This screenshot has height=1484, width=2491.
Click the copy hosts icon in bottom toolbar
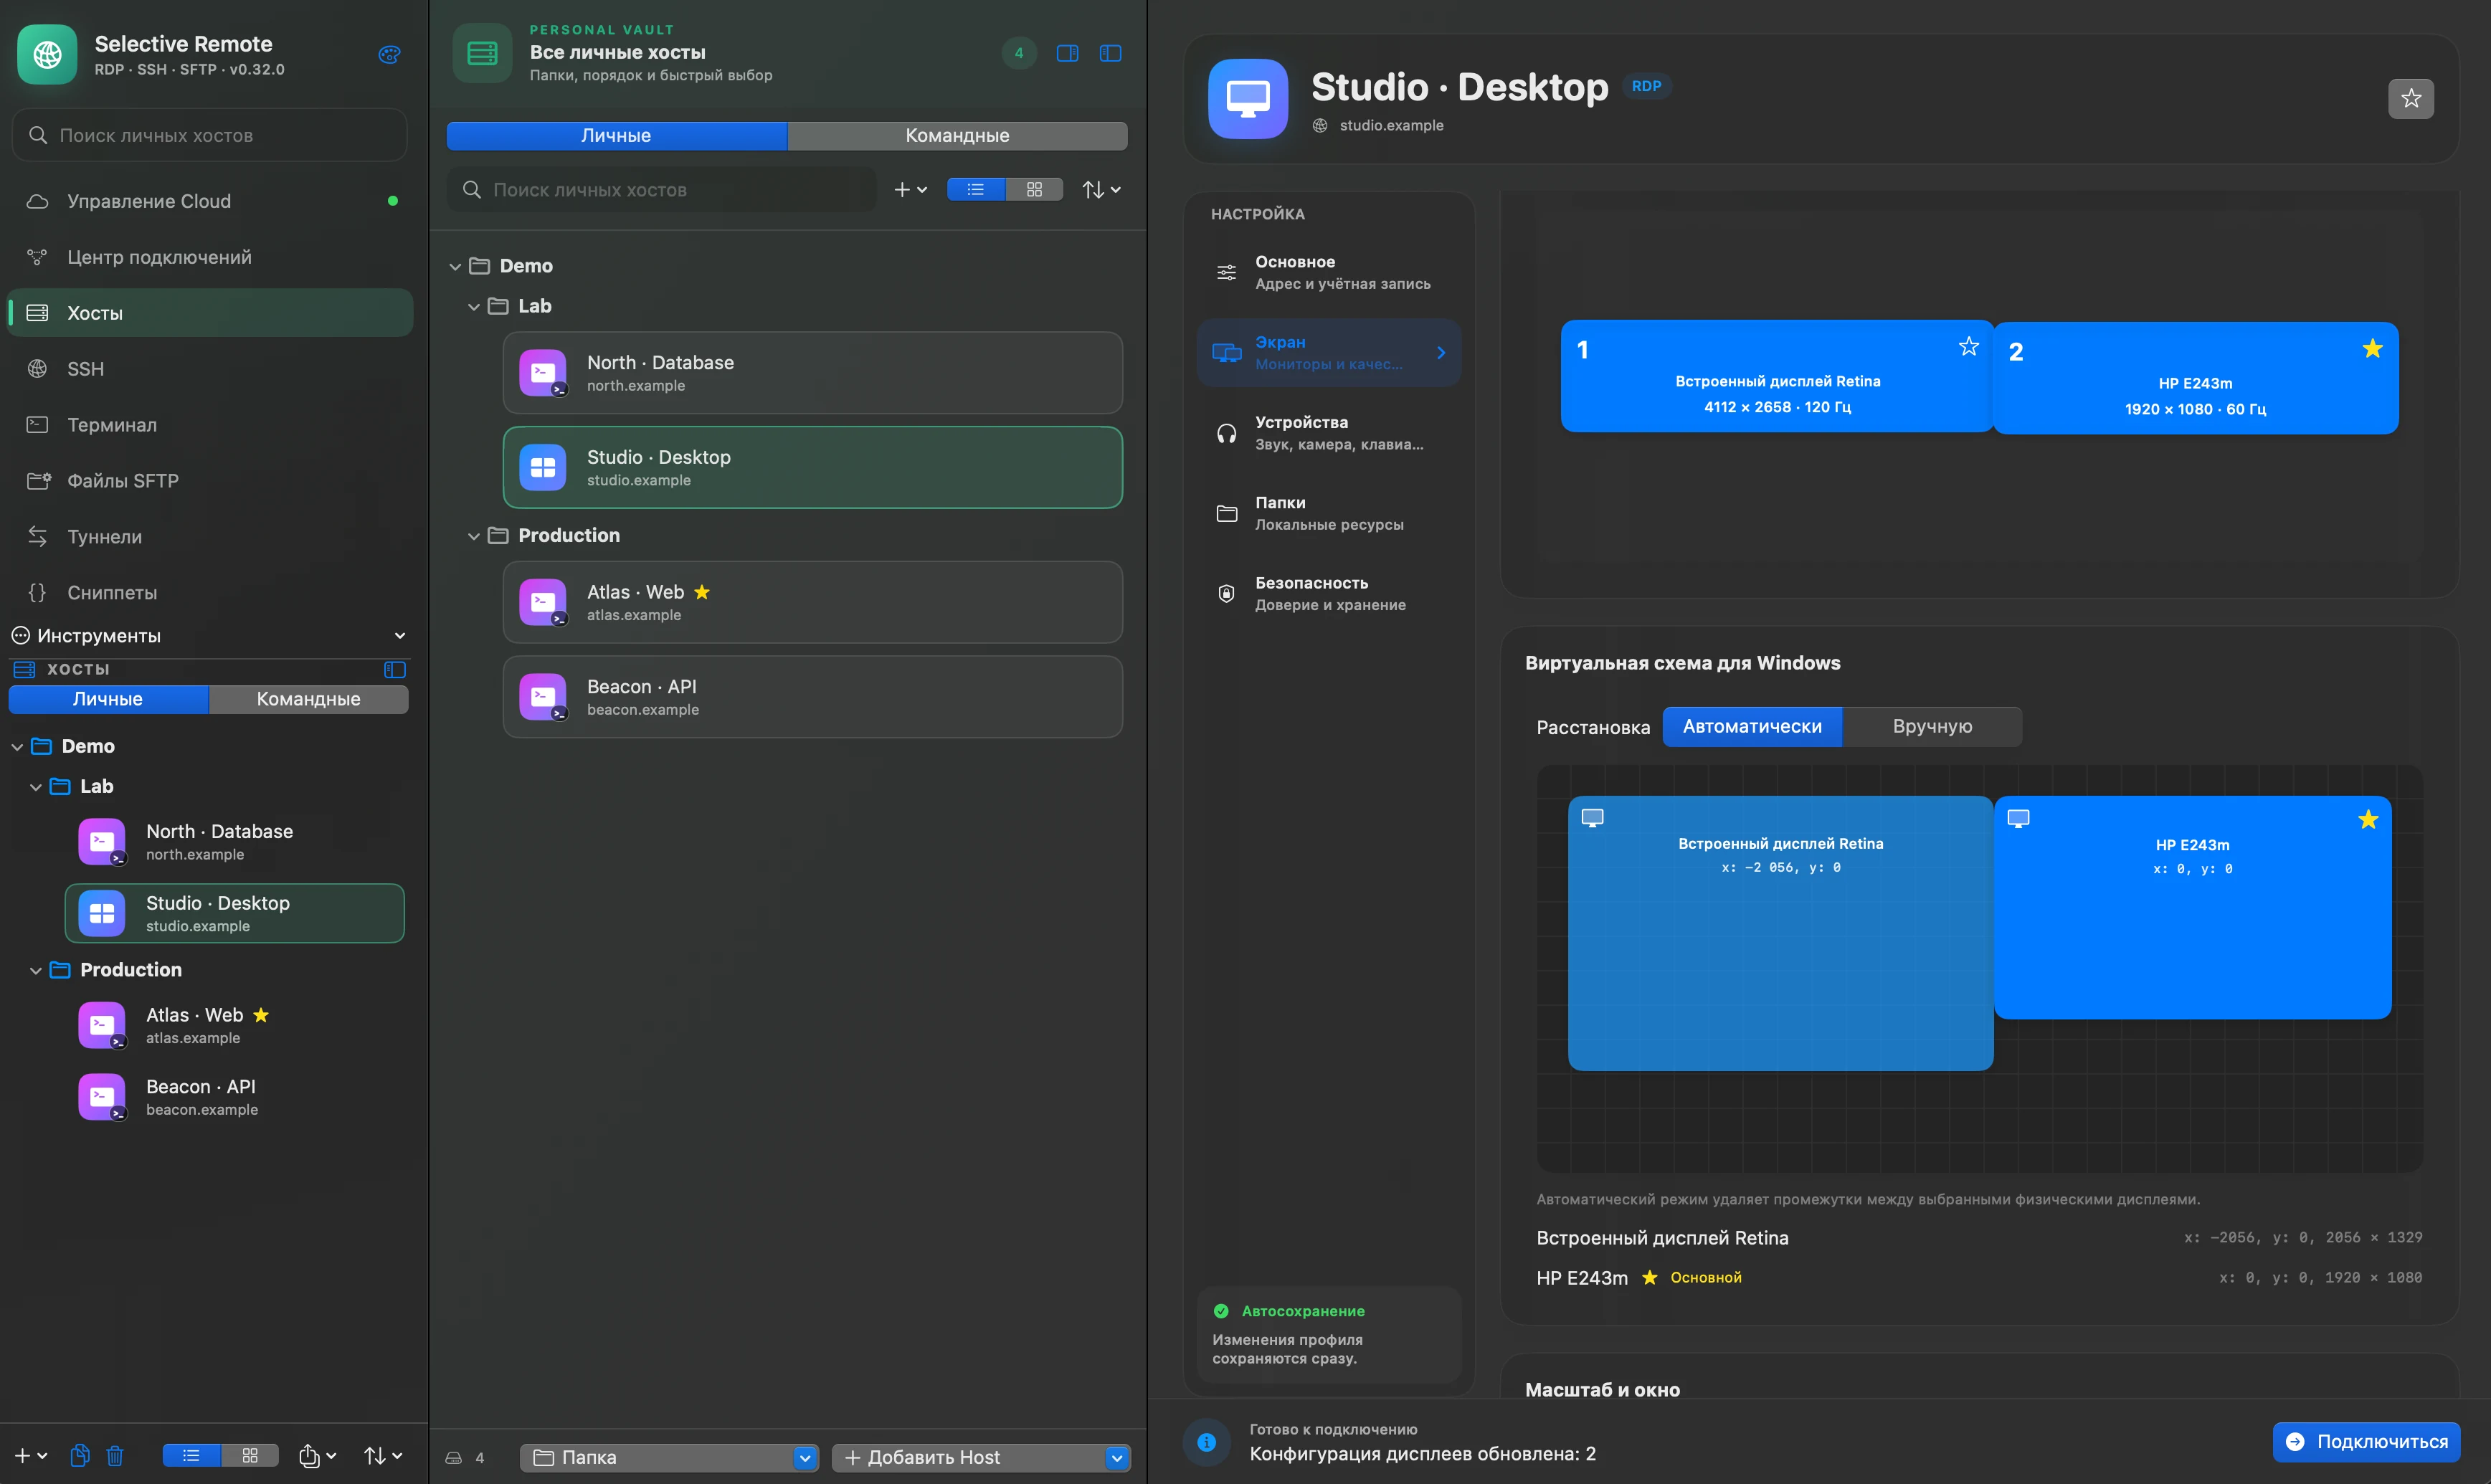tap(80, 1456)
